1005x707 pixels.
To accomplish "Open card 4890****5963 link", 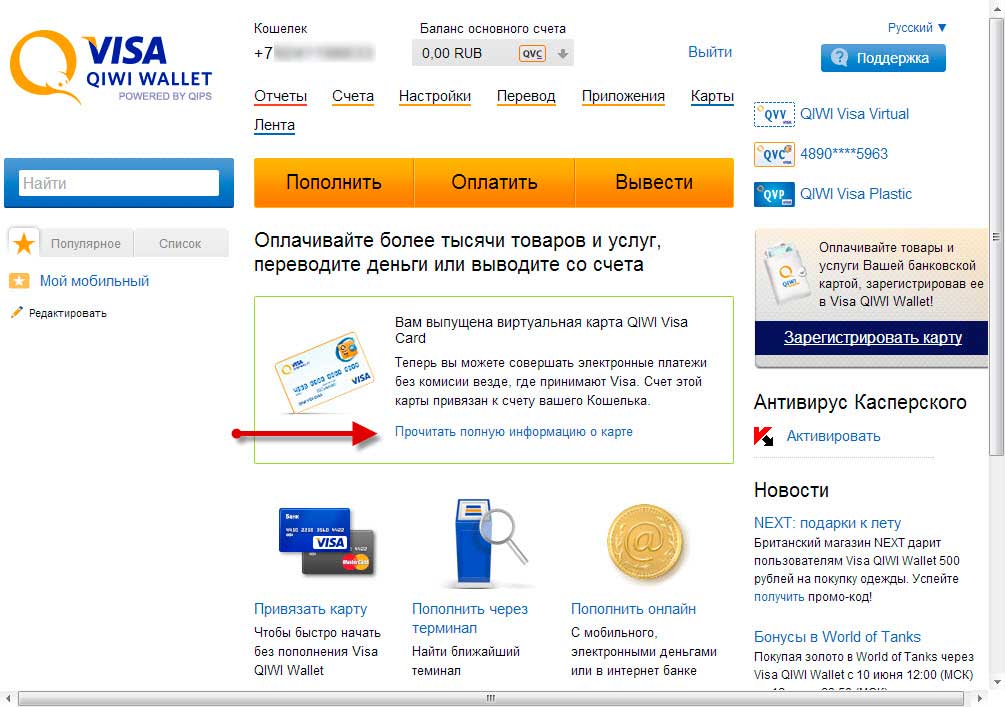I will coord(844,154).
